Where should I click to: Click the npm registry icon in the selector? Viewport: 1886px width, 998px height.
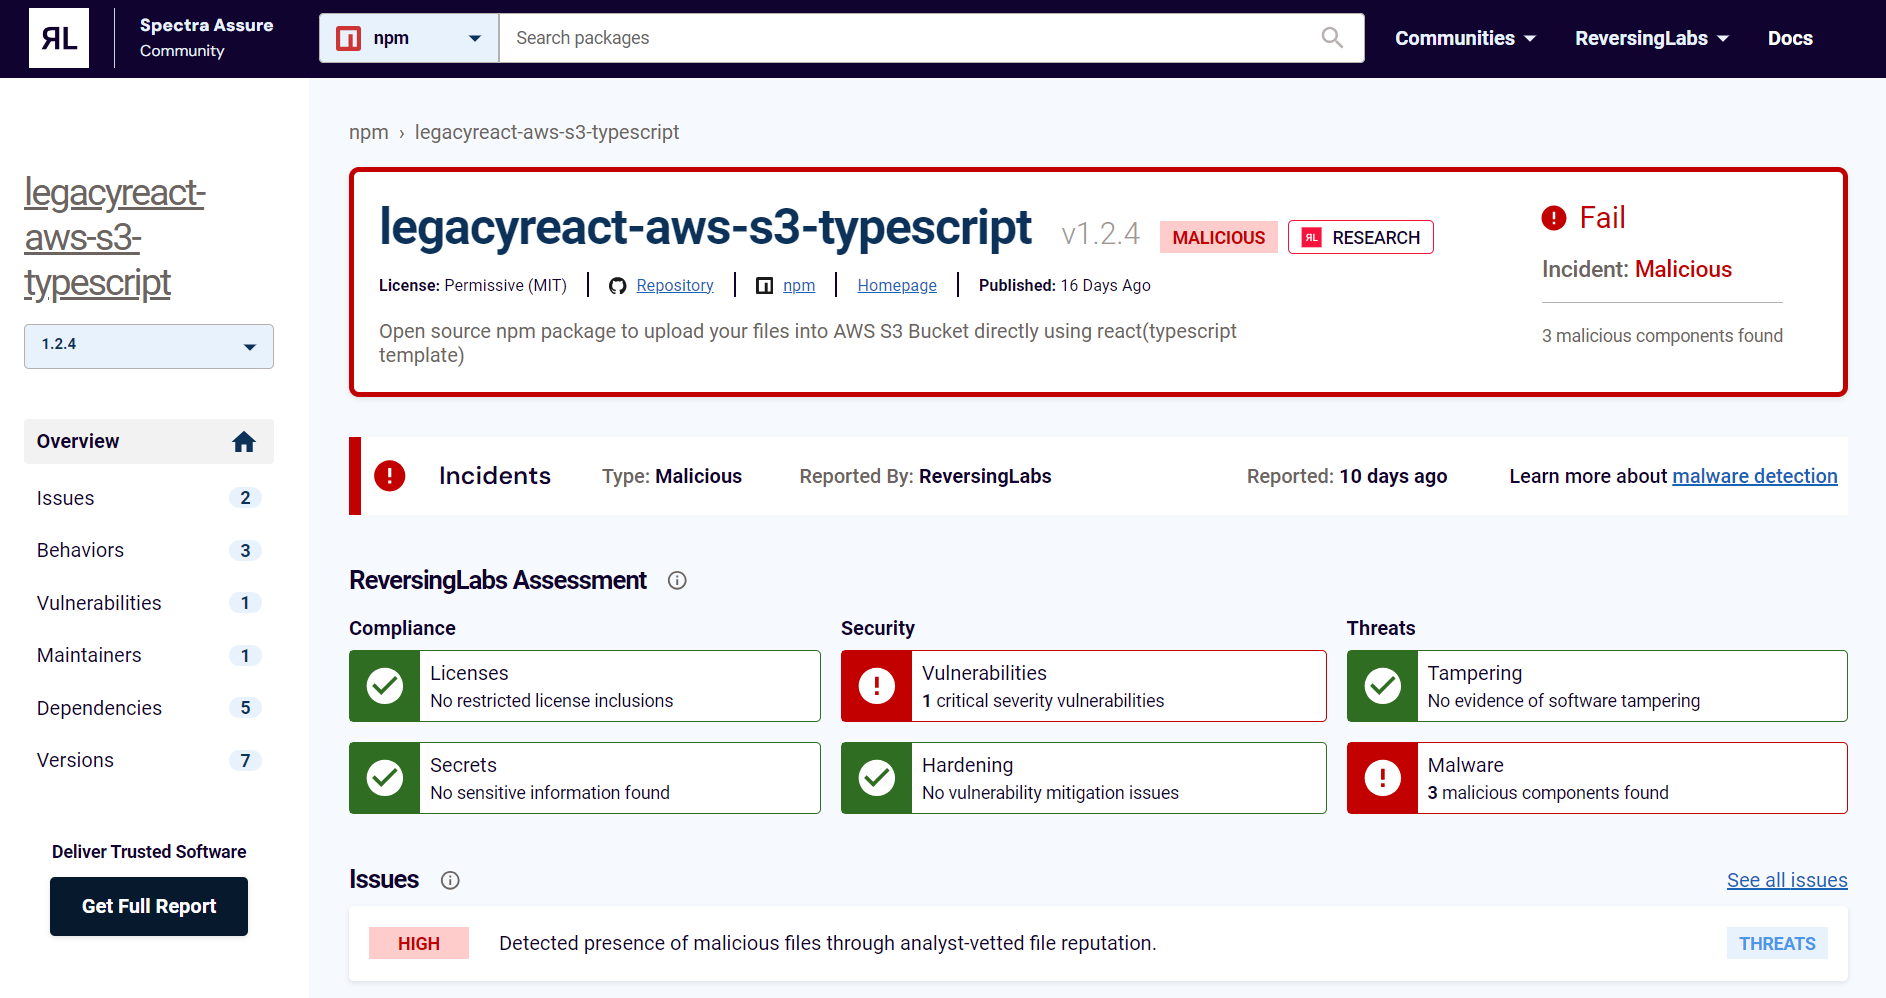pyautogui.click(x=348, y=39)
